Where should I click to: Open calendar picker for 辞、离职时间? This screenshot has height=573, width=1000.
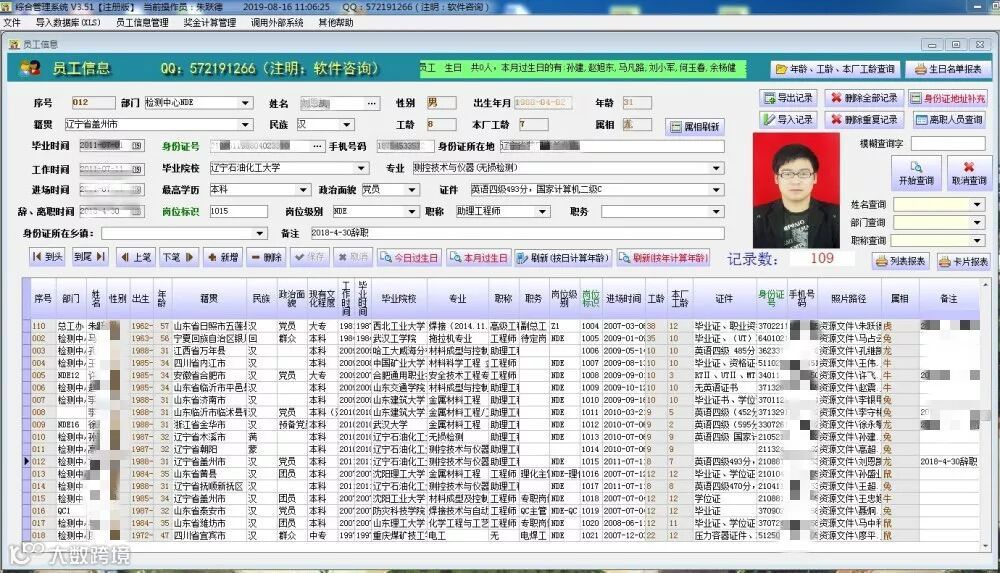pos(137,211)
